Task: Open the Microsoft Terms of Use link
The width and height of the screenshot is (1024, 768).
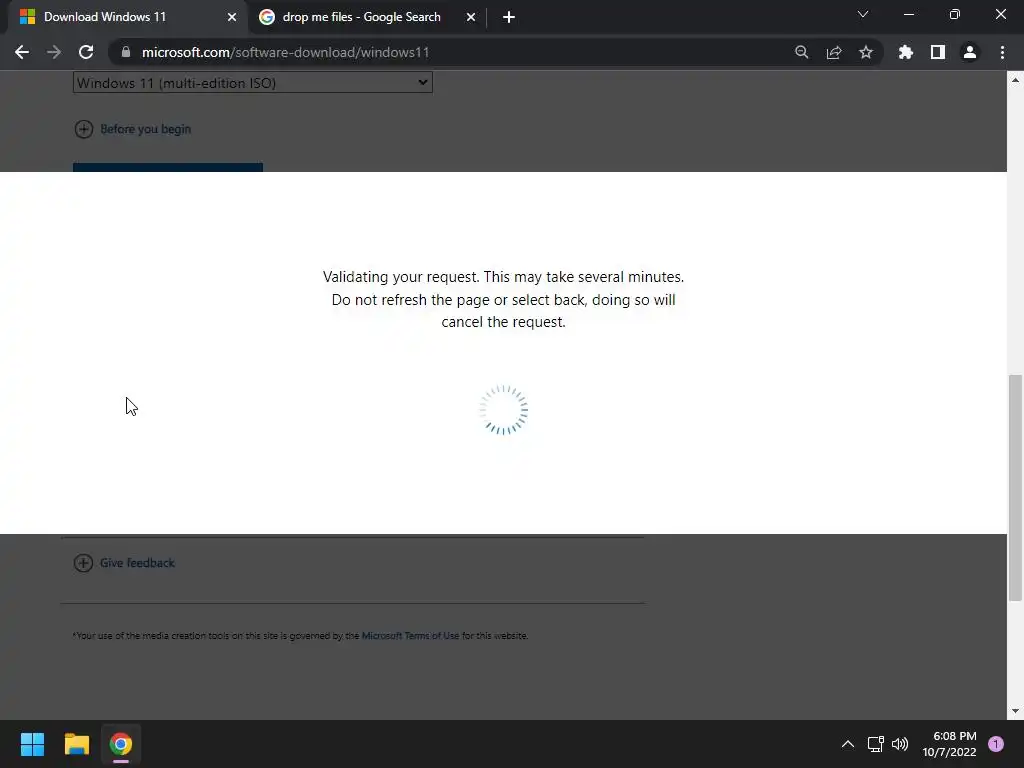Action: [x=410, y=635]
